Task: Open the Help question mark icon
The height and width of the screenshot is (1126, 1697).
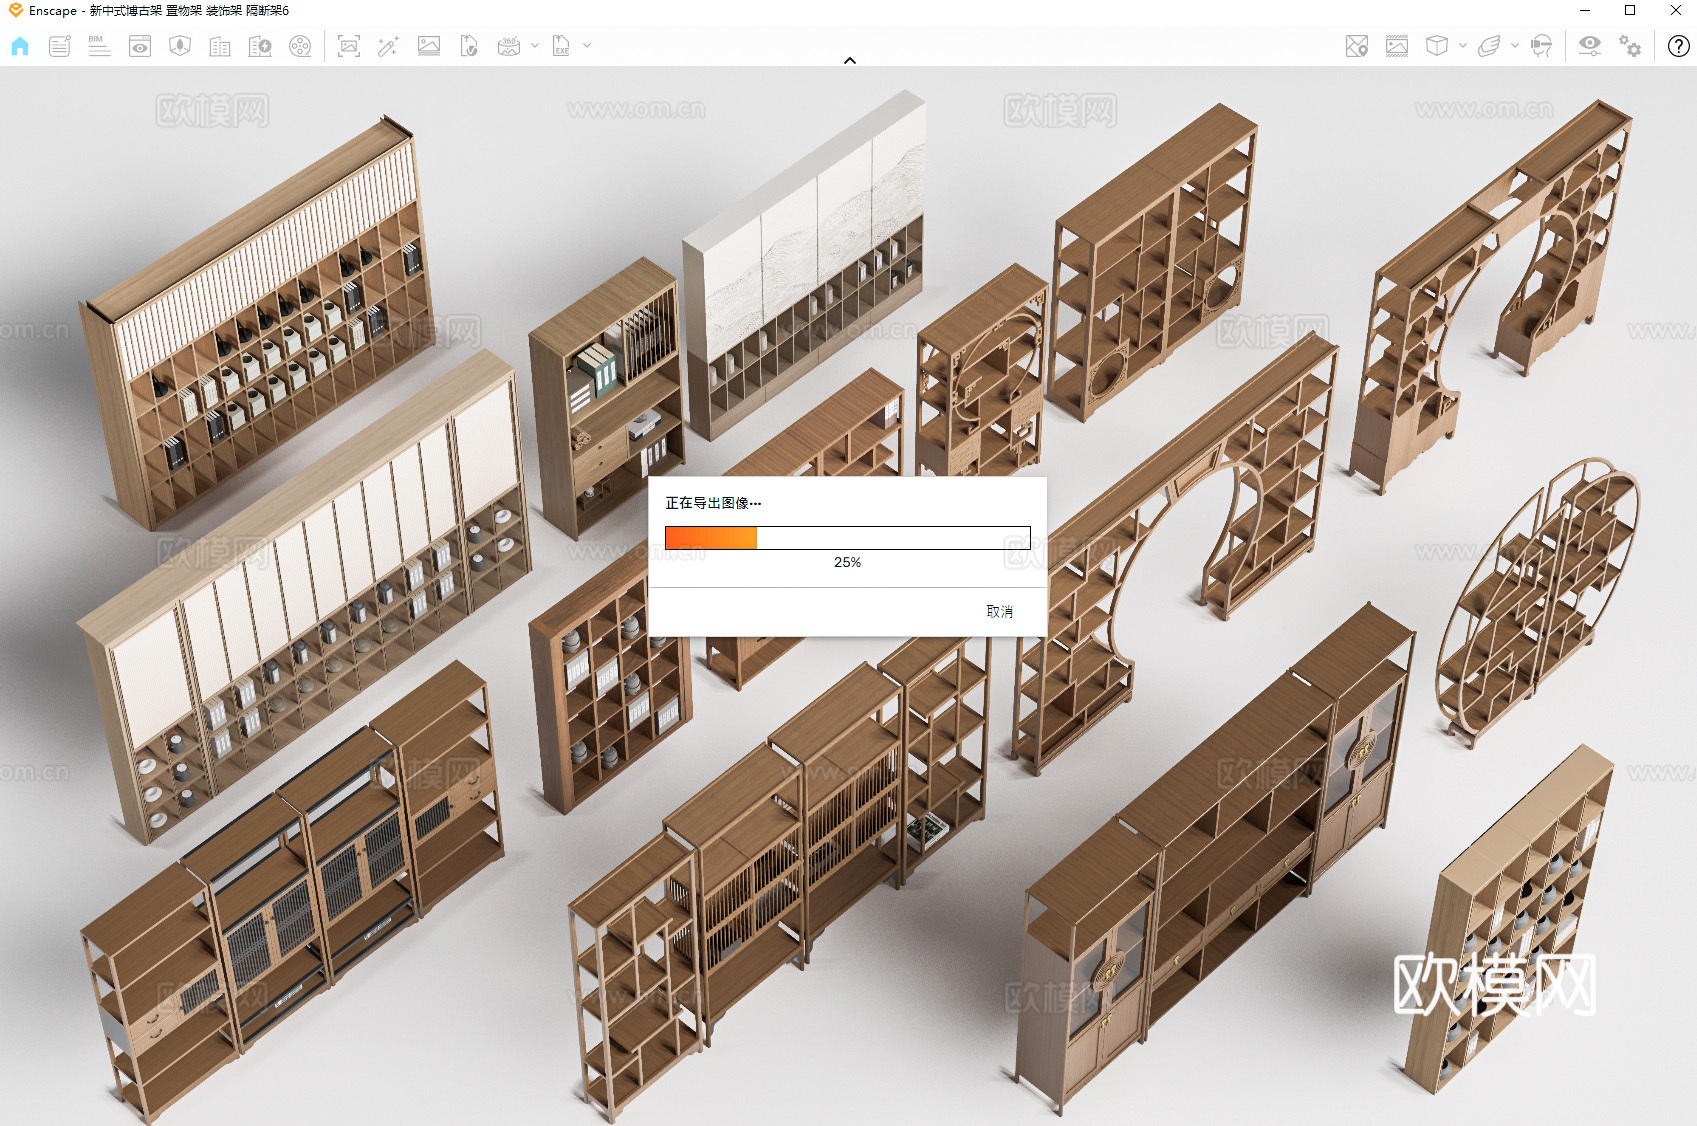Action: click(x=1679, y=46)
